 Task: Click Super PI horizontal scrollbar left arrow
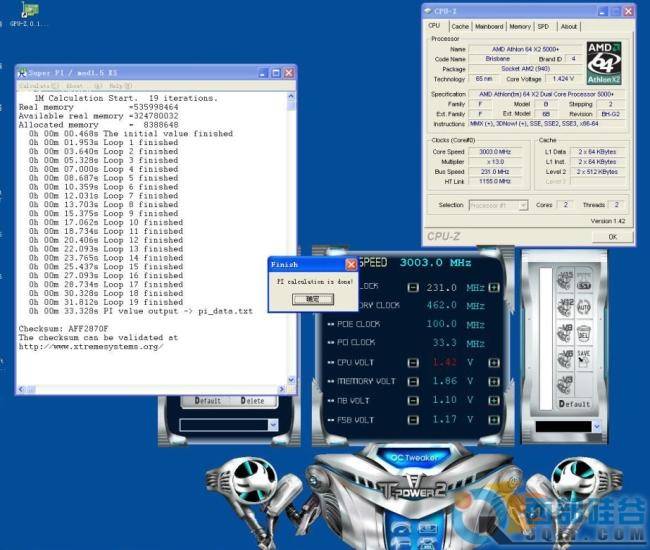[x=22, y=389]
